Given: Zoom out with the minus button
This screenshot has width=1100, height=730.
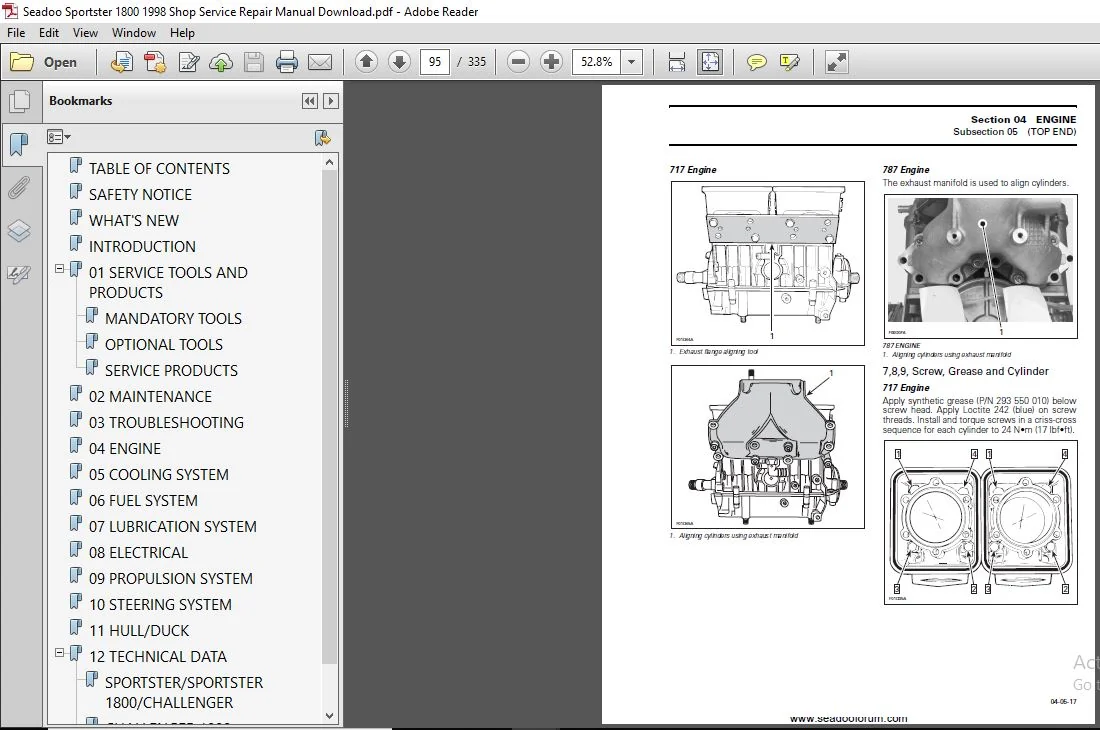Looking at the screenshot, I should [518, 62].
